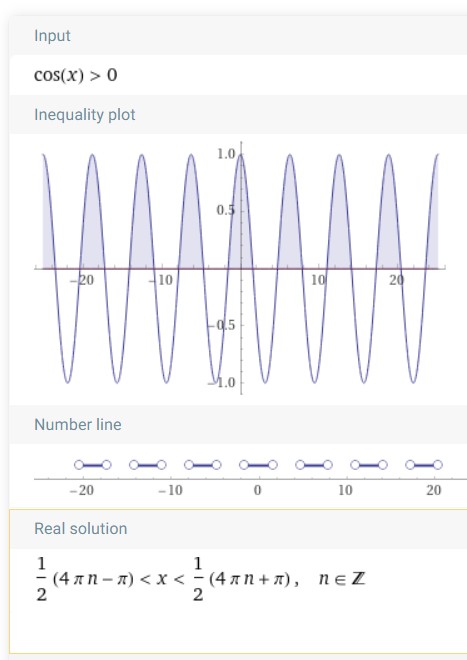Click the -10 label on number line
467x660 pixels.
click(x=171, y=490)
